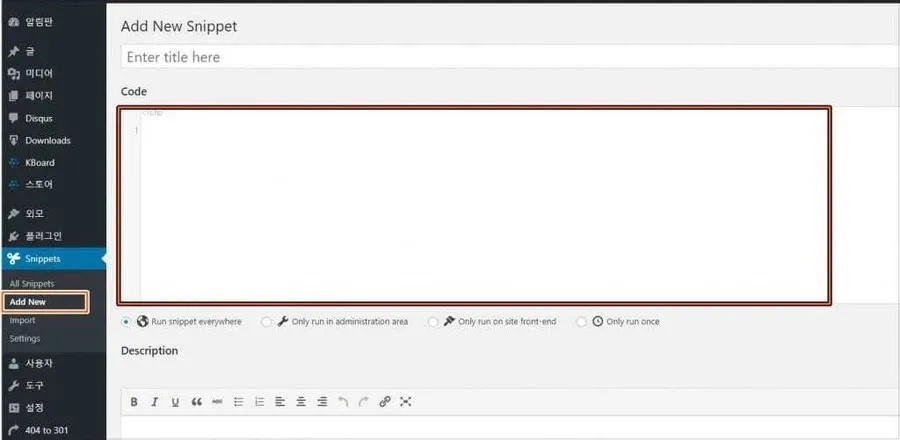This screenshot has height=440, width=900.
Task: Insert a numbered list
Action: (x=259, y=402)
